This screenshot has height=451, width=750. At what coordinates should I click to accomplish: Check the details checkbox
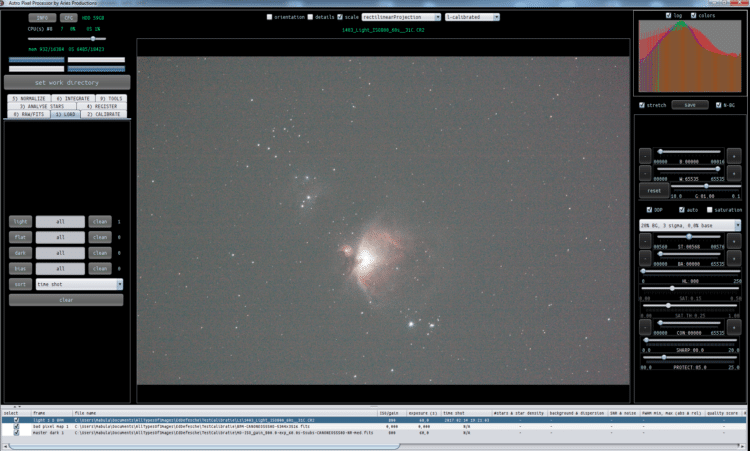[x=310, y=17]
